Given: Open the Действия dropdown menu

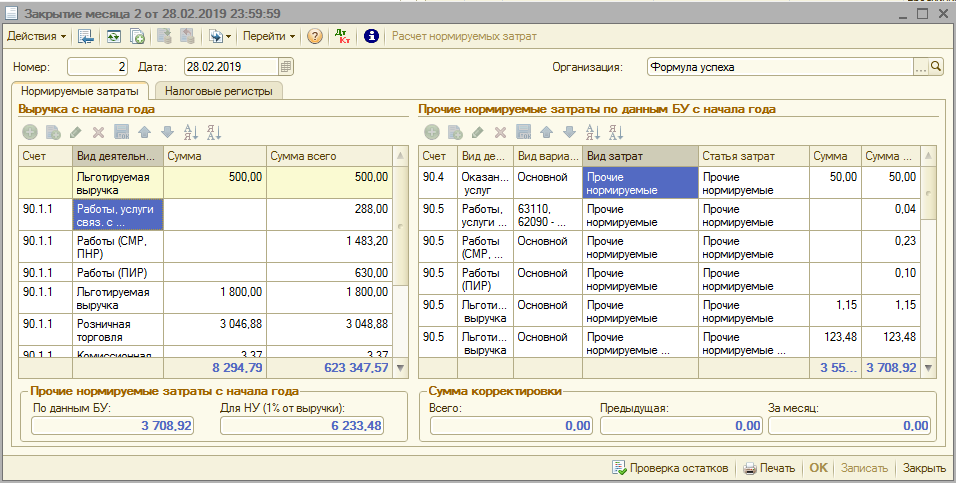Looking at the screenshot, I should click(x=36, y=36).
